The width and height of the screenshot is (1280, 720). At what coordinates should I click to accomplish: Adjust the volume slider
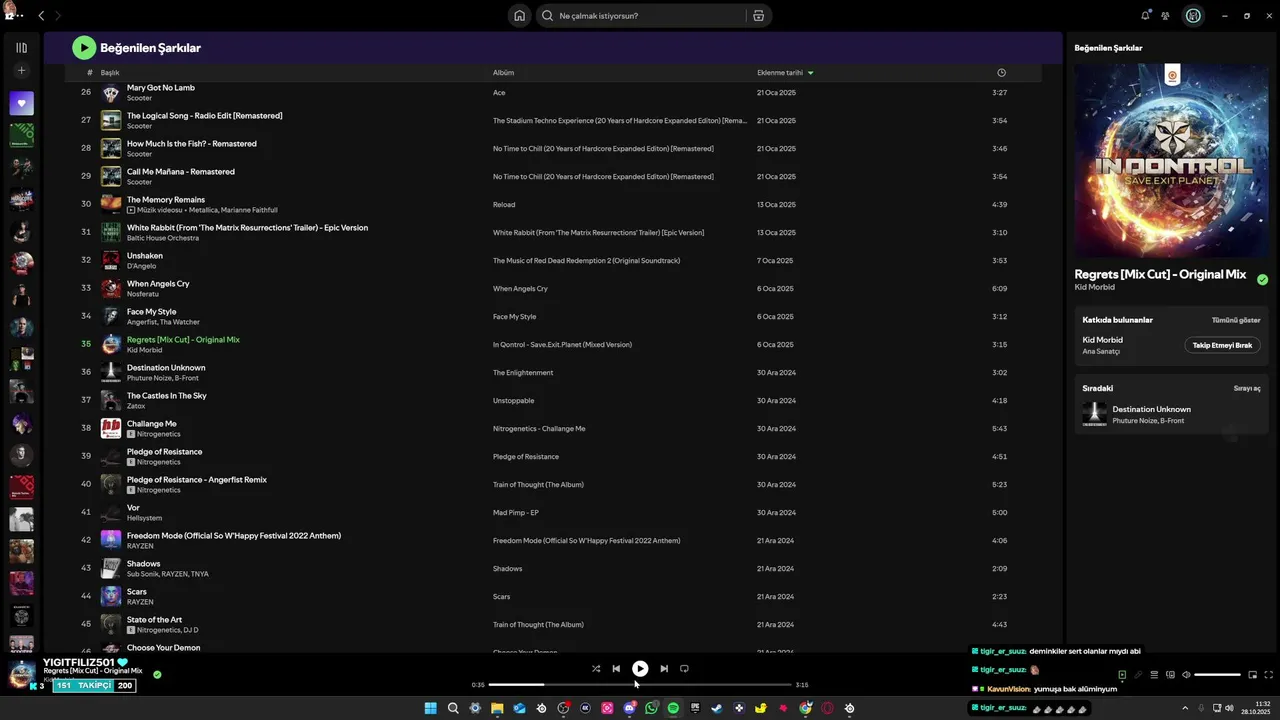[1217, 675]
